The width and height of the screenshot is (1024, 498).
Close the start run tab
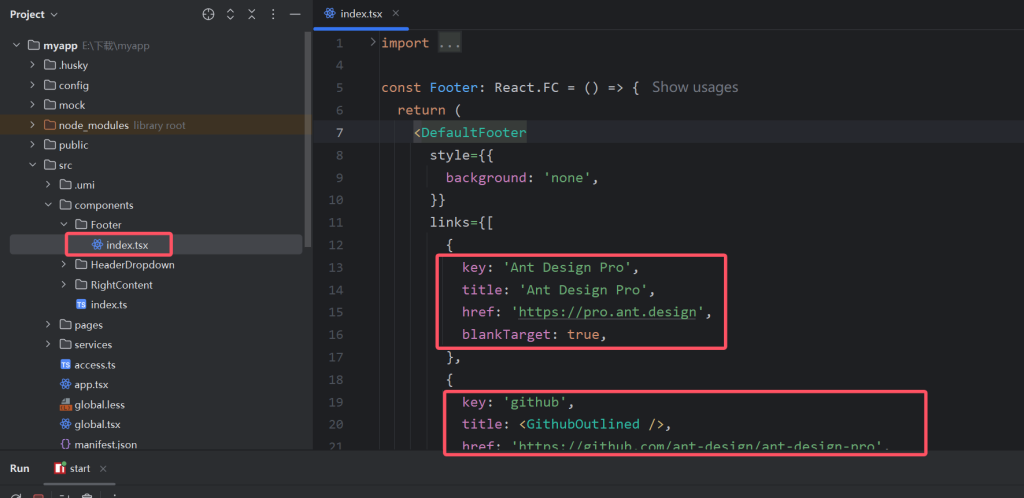click(103, 469)
